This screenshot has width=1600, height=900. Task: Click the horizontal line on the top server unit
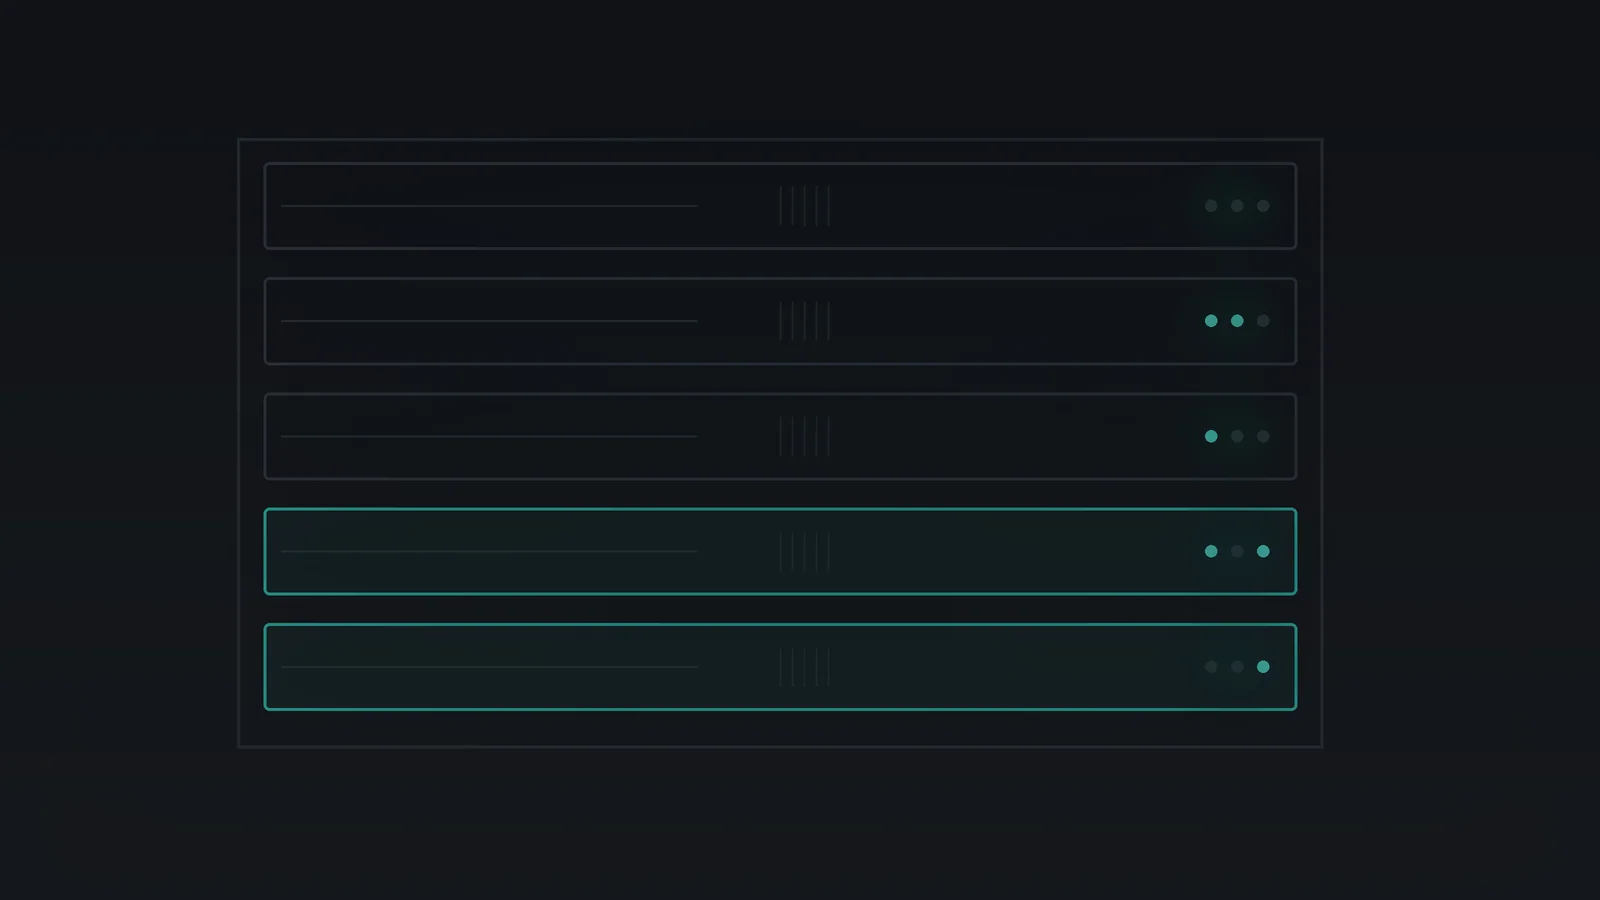point(489,206)
